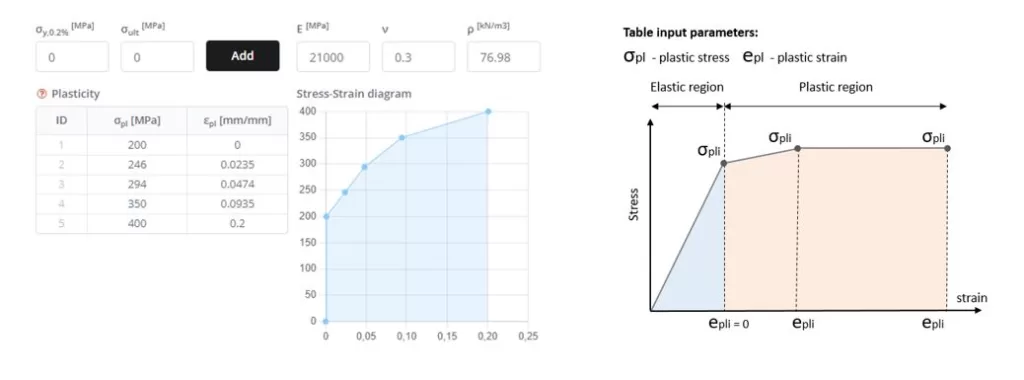The image size is (1024, 380).
Task: Select table cell with stress 350
Action: point(137,204)
